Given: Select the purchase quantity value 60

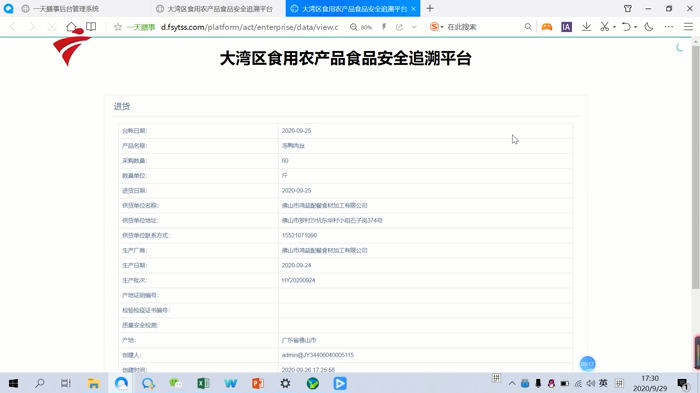Looking at the screenshot, I should click(285, 161).
